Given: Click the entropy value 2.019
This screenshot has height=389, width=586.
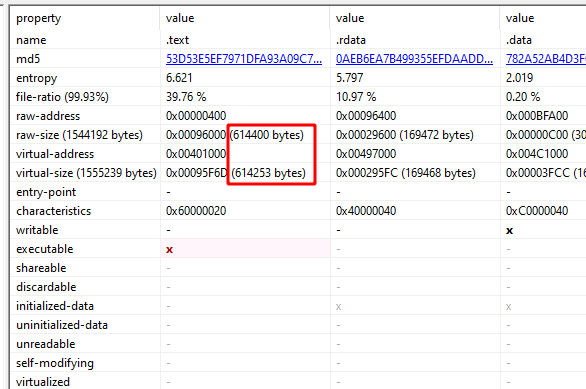Looking at the screenshot, I should 519,78.
